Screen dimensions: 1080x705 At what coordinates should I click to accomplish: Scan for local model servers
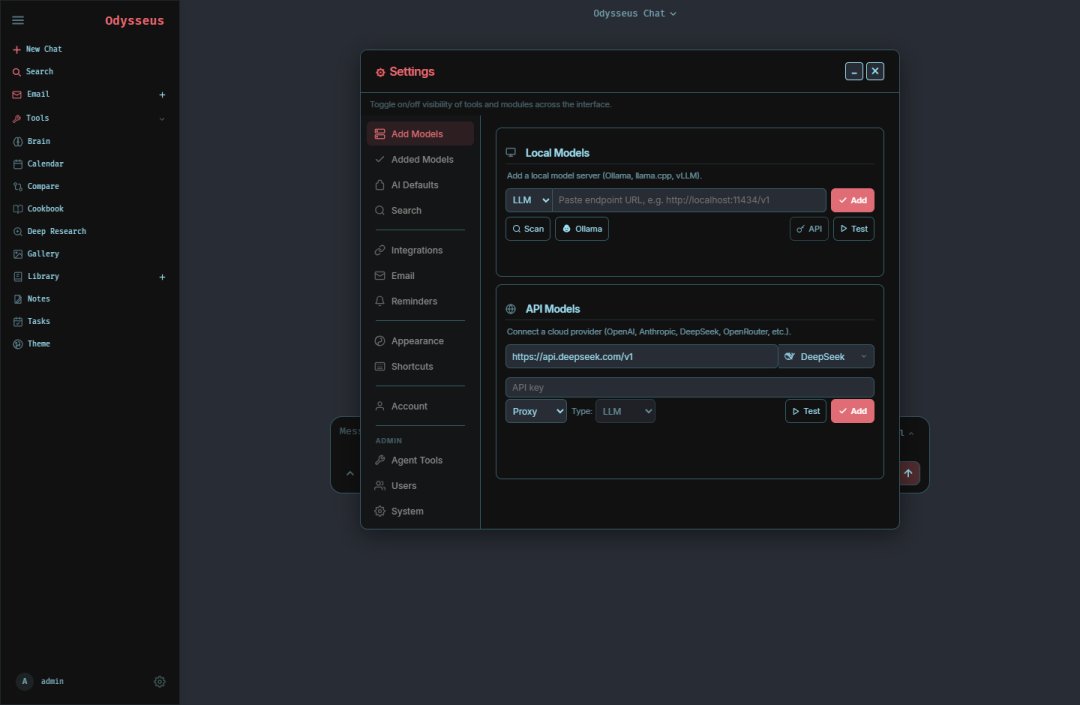(528, 229)
